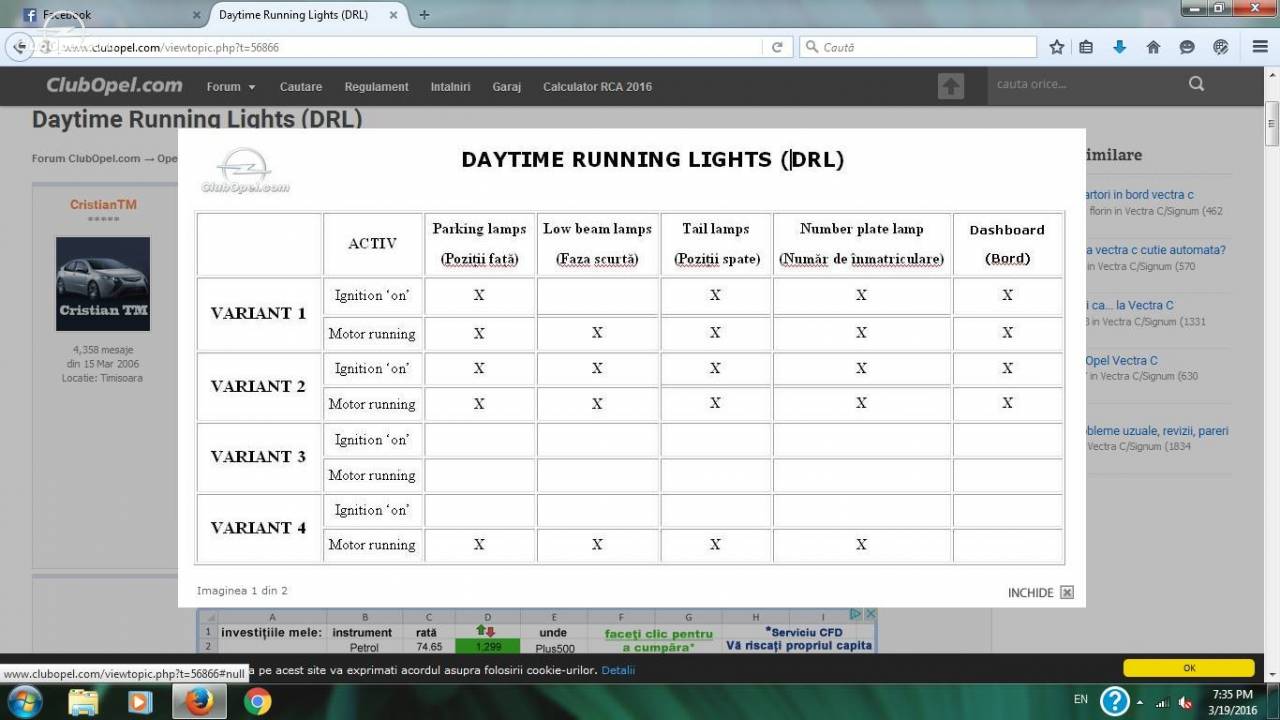Click the ACTIV column header
Viewport: 1280px width, 720px height.
[372, 244]
